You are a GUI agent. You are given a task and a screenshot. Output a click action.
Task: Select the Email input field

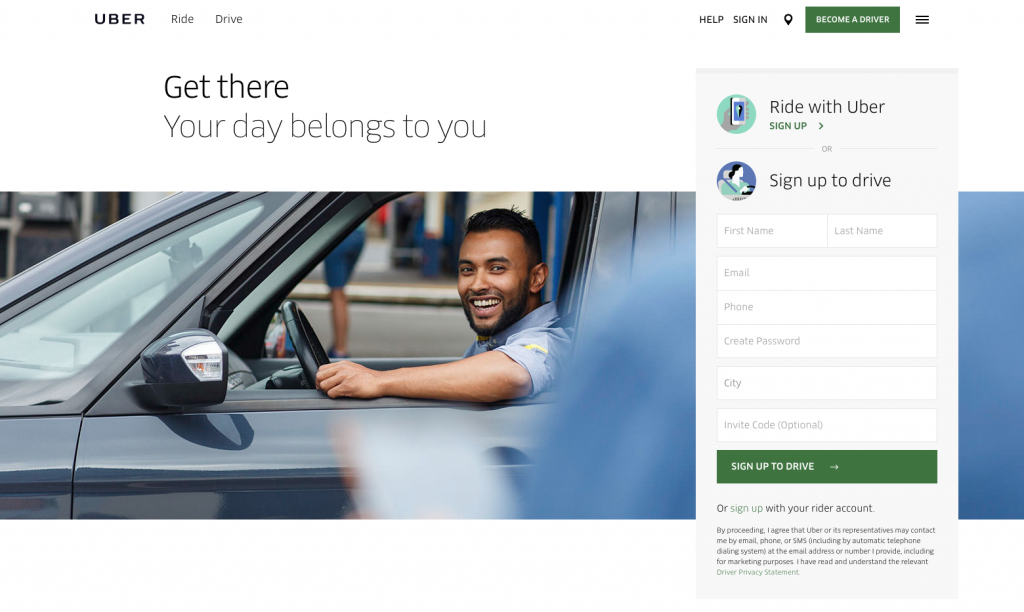[827, 273]
